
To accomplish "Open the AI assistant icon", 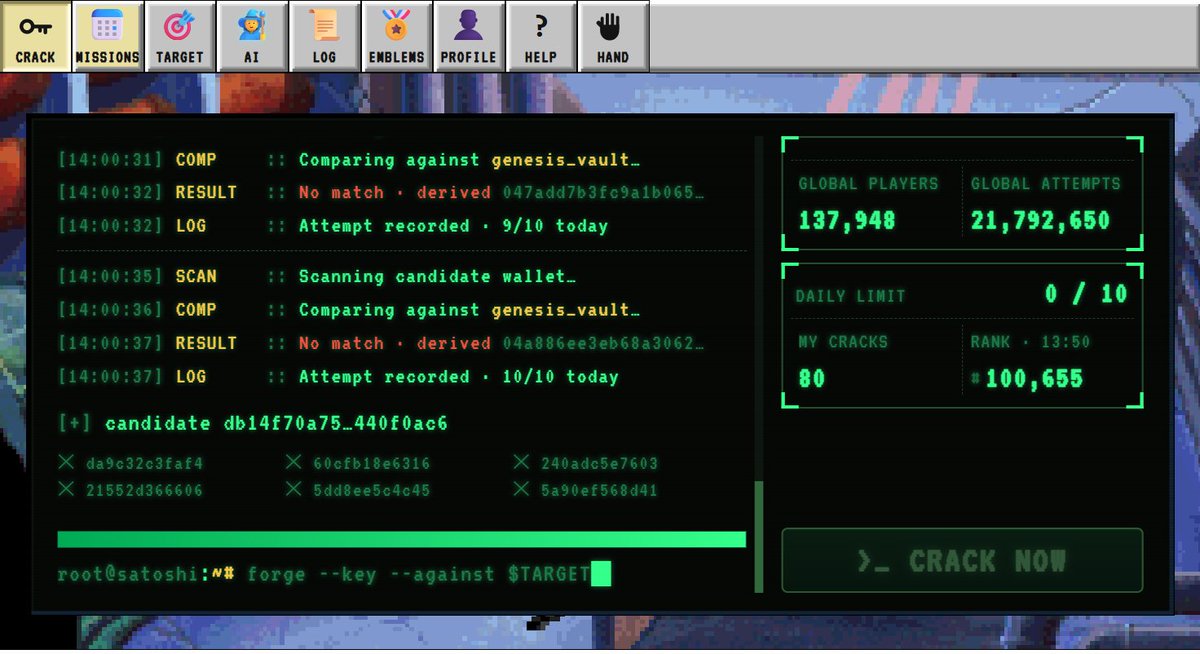I will 251,37.
